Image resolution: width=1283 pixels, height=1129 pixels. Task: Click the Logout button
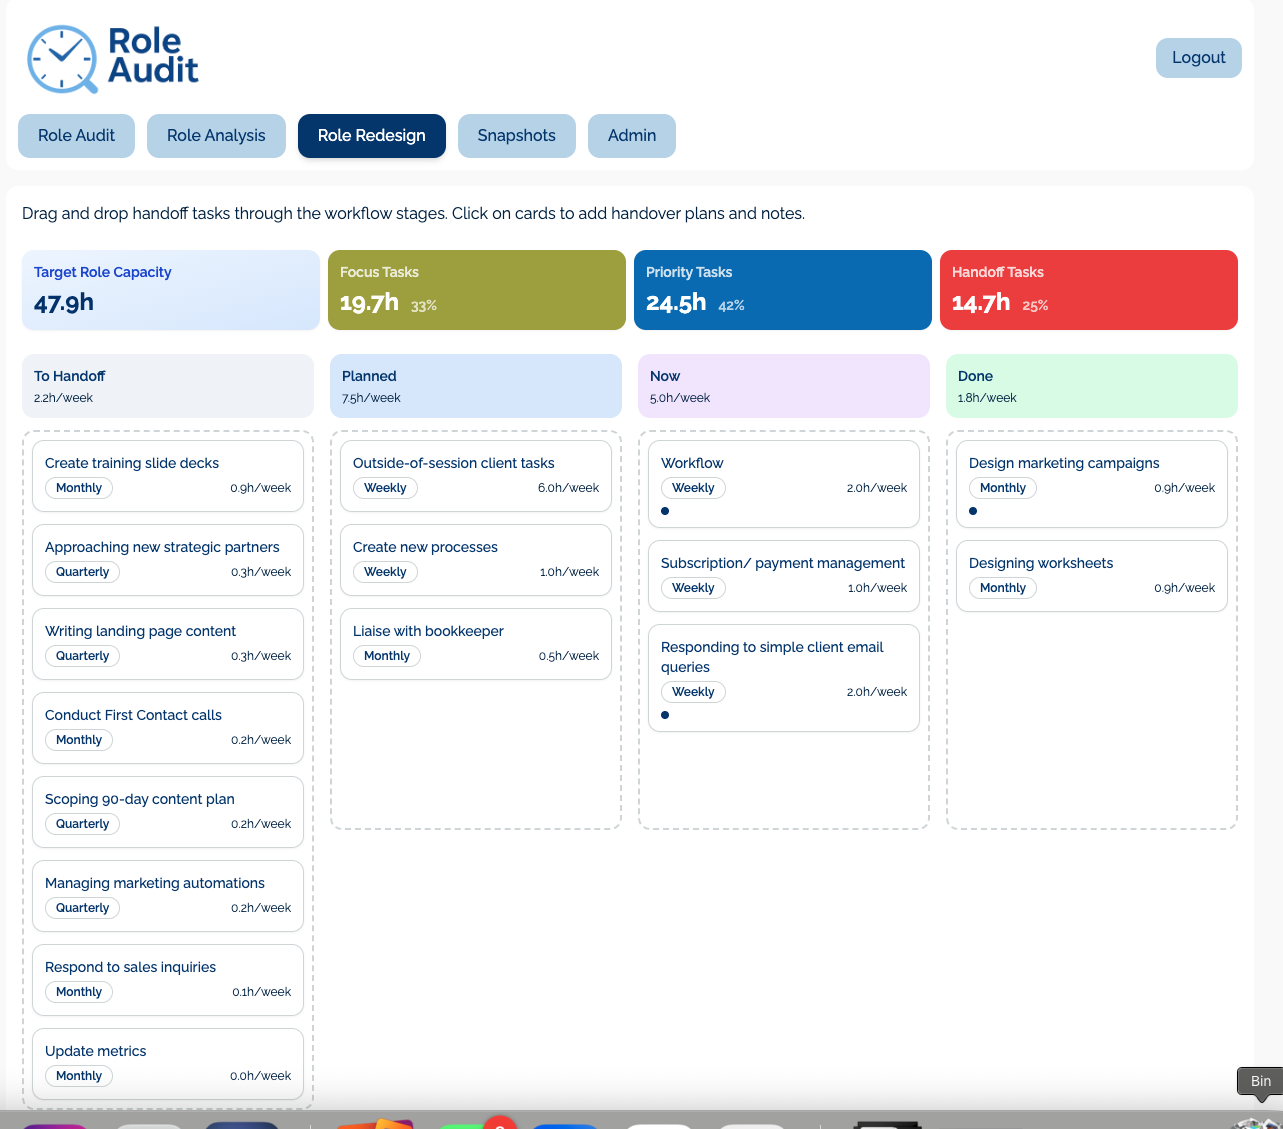pyautogui.click(x=1198, y=58)
